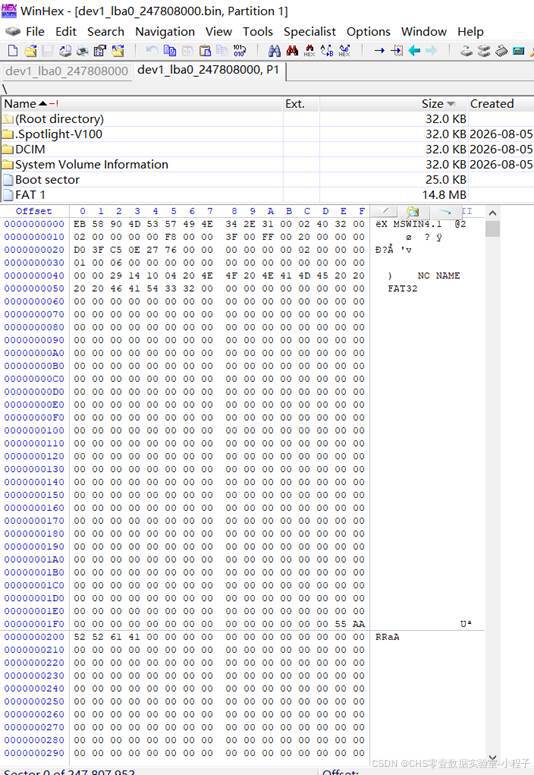Open the Options menu
Image resolution: width=534 pixels, height=775 pixels.
pos(368,32)
